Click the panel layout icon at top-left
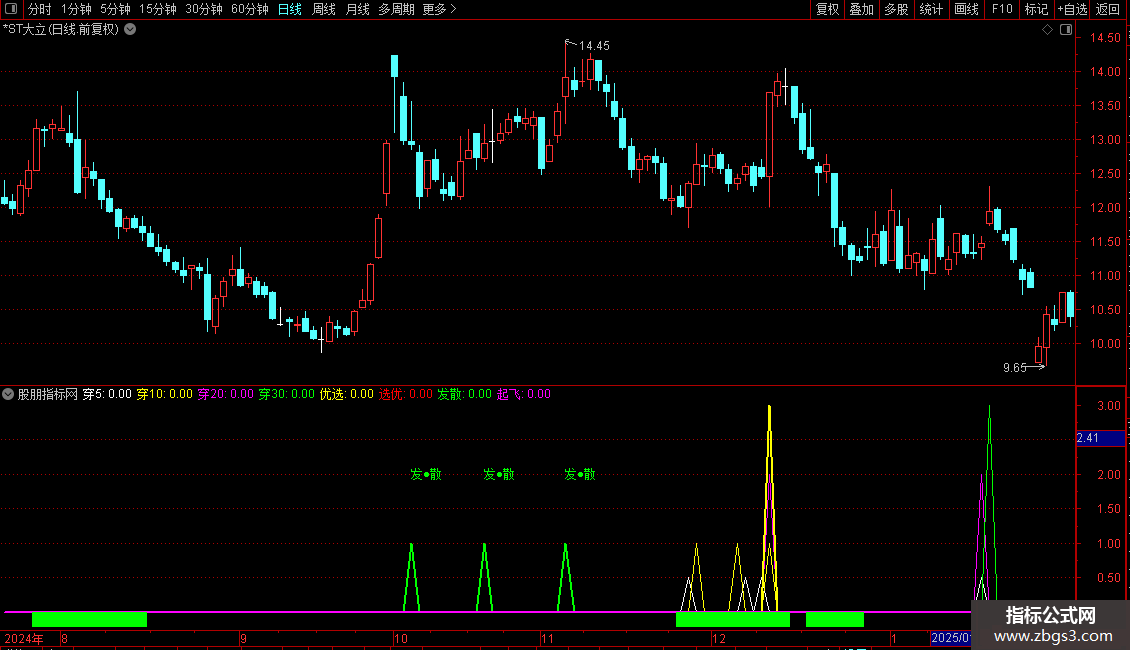 11,9
